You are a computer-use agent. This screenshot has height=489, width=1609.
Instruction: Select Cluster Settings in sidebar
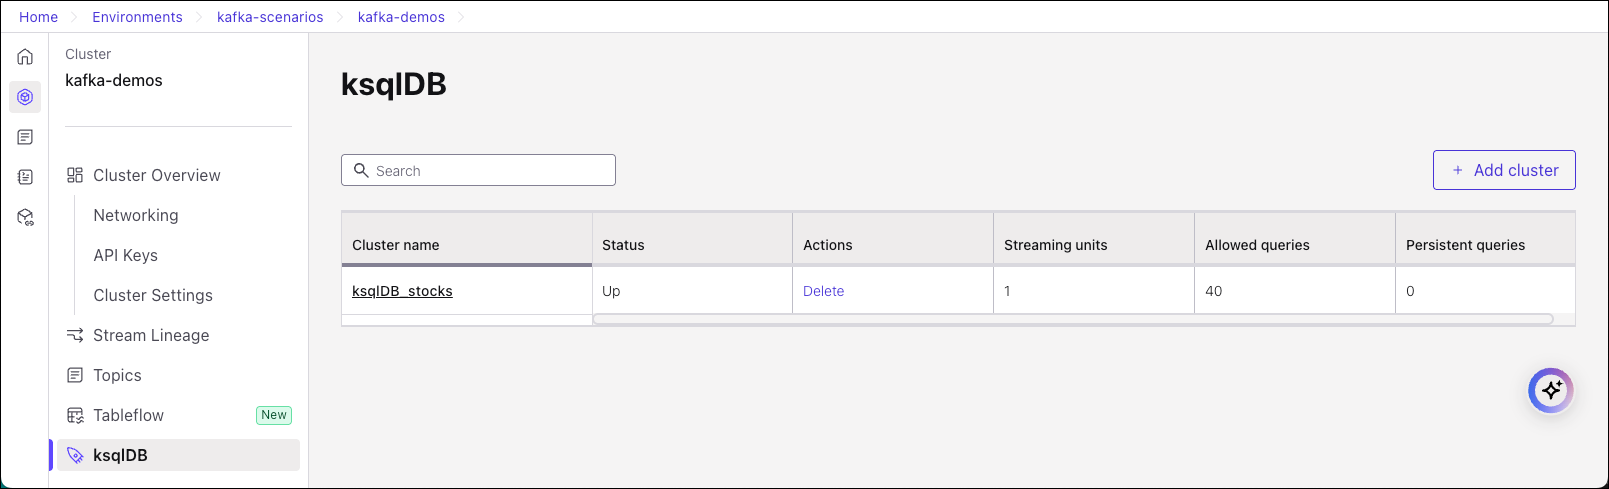coord(152,295)
